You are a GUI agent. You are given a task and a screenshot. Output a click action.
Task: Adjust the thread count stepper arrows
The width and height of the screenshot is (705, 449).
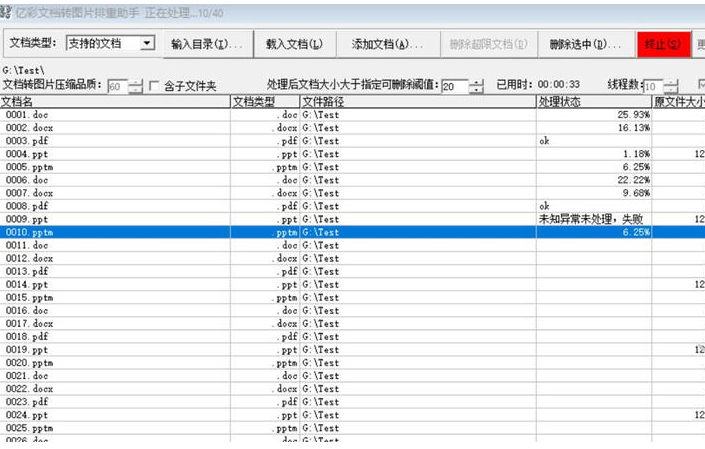(670, 86)
